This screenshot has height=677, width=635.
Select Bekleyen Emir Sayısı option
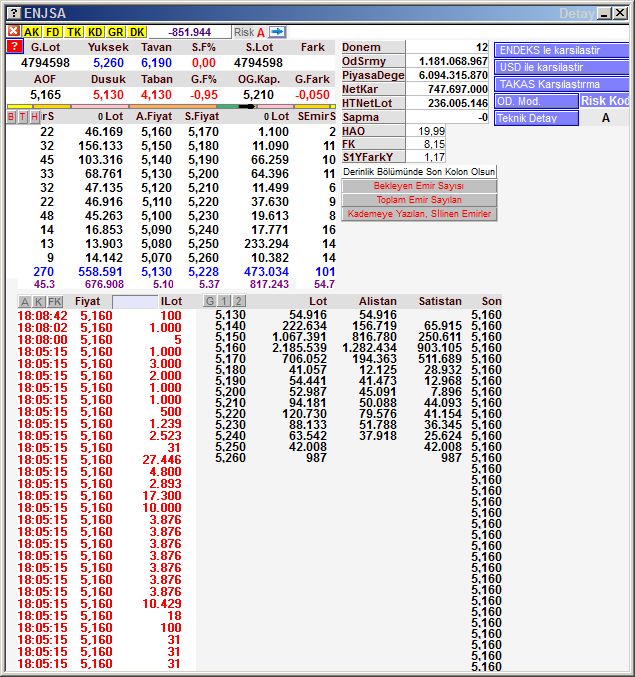[419, 186]
